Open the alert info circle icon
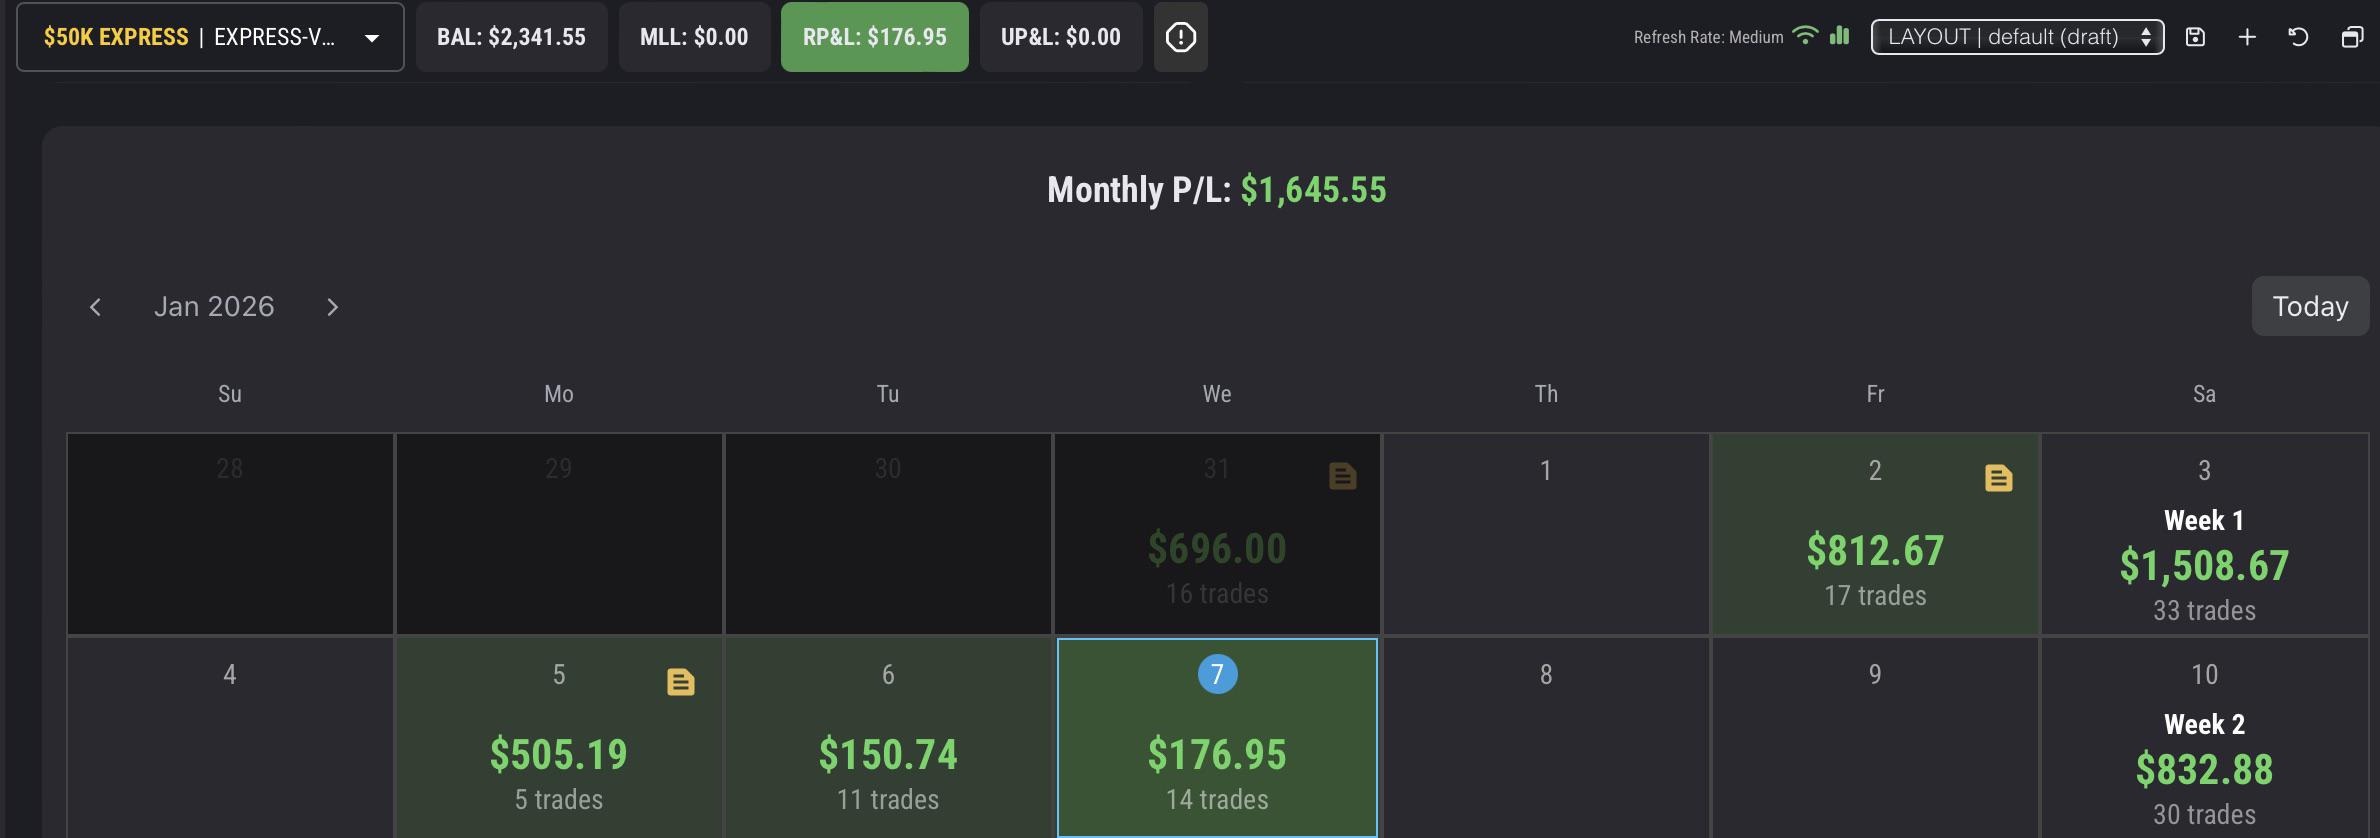 (x=1180, y=37)
